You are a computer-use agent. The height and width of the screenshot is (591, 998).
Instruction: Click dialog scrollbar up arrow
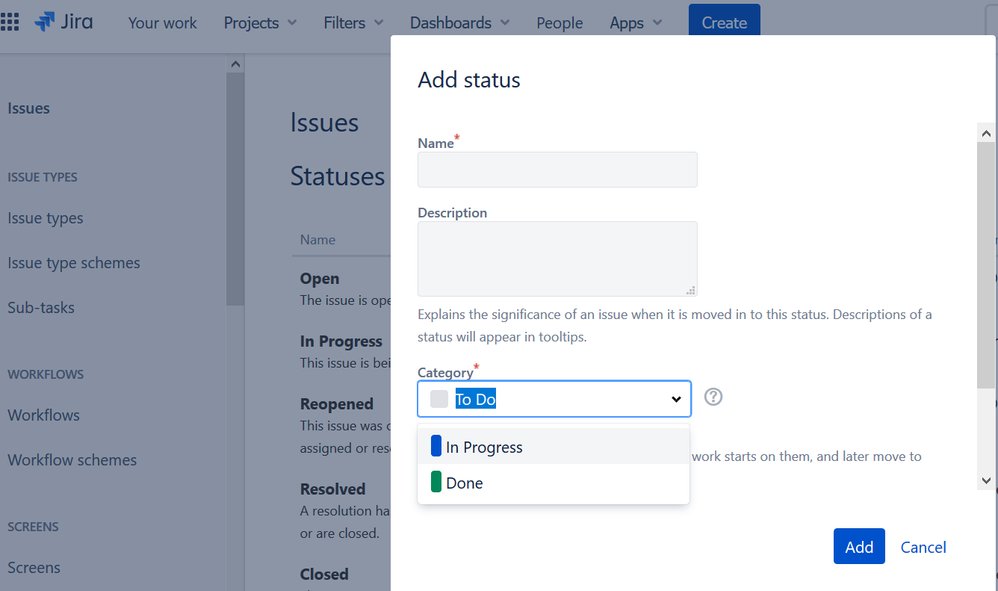(986, 133)
